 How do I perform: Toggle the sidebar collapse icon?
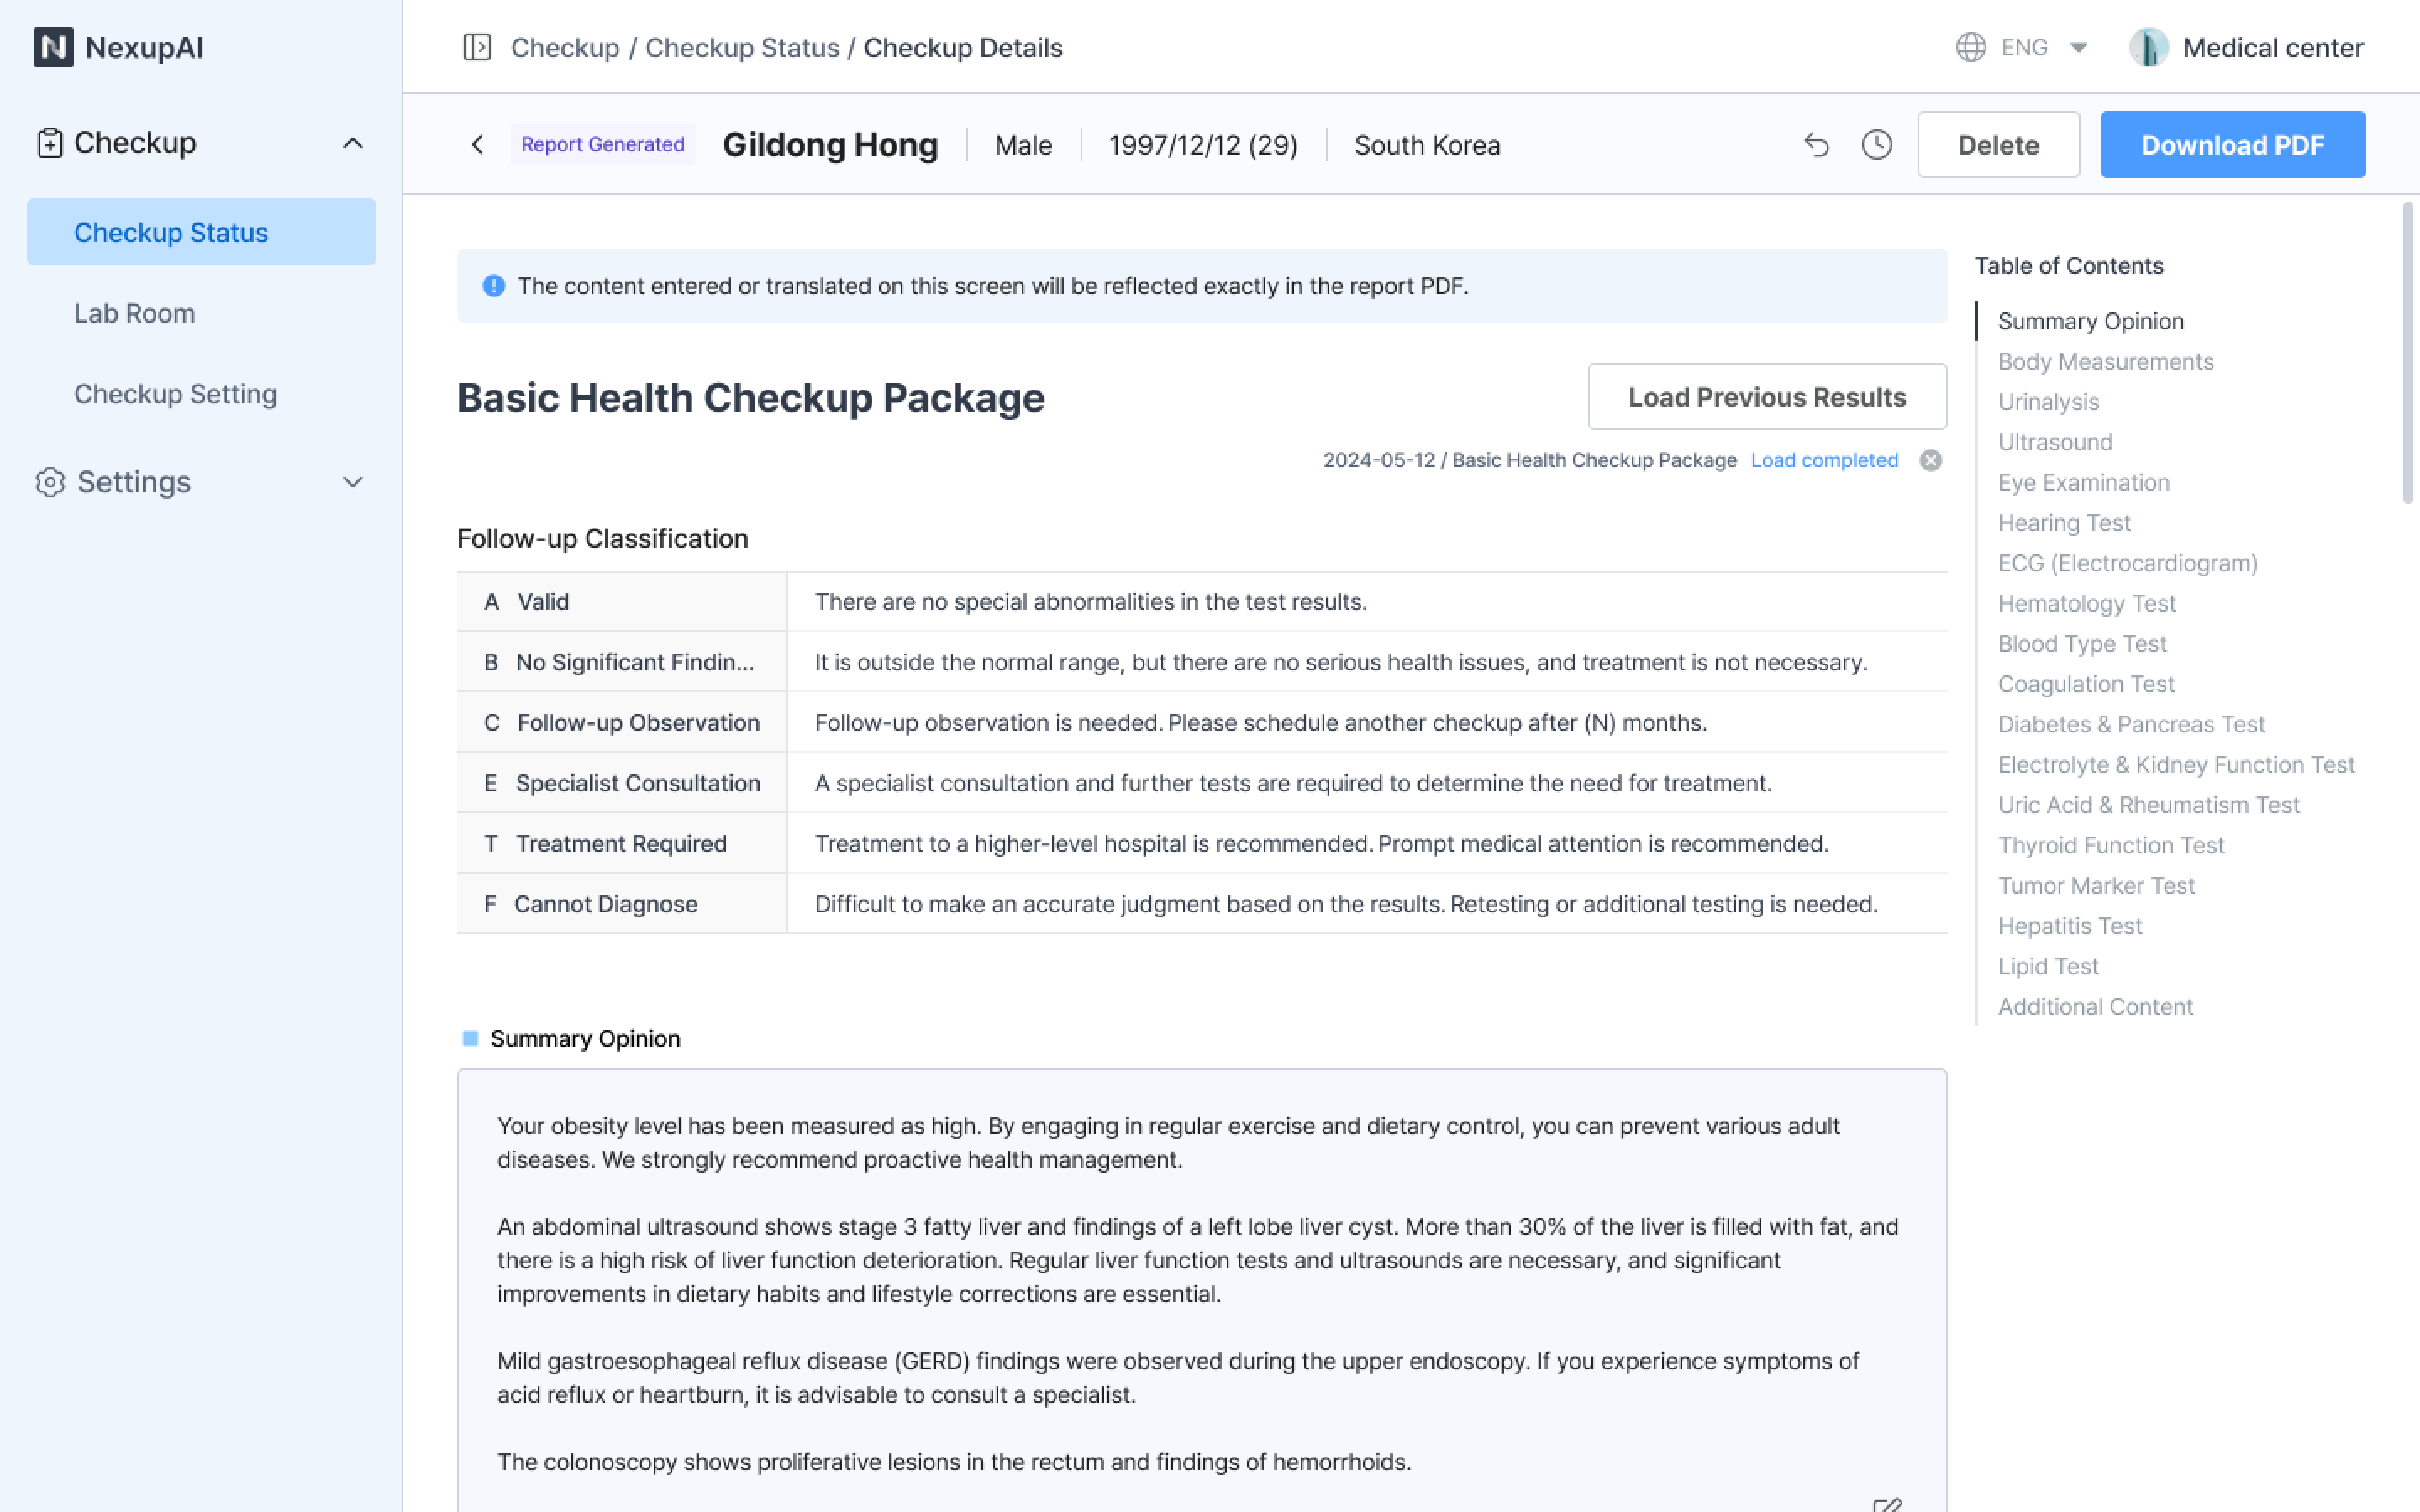[477, 47]
